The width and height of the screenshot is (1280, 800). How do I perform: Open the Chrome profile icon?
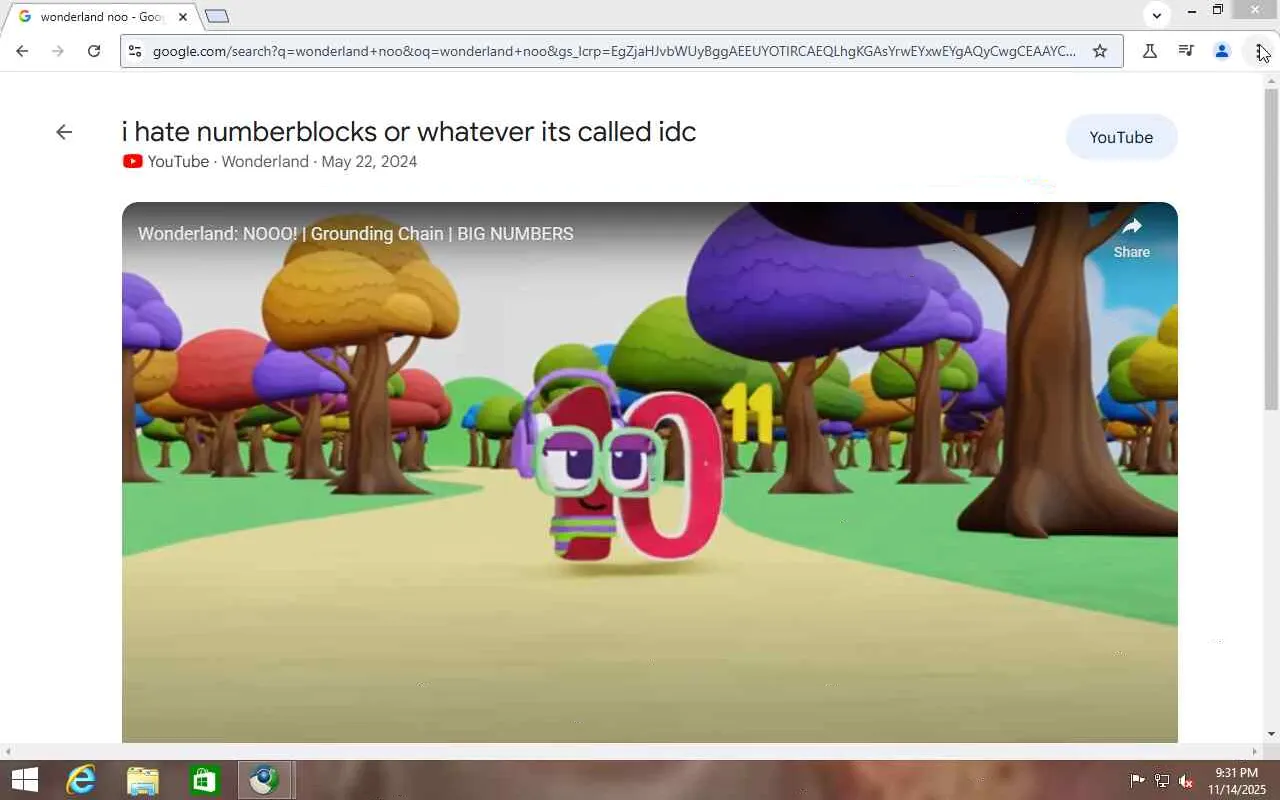tap(1222, 51)
